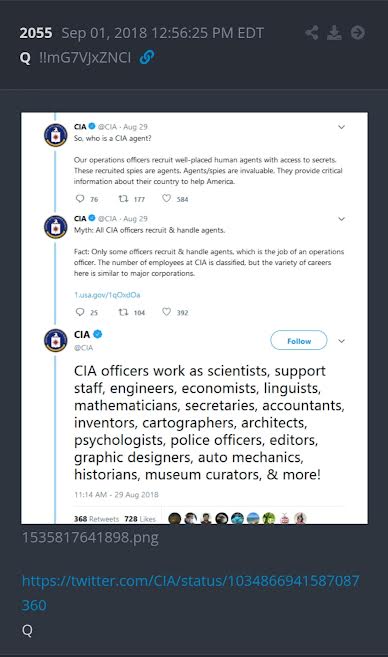Screen dimensions: 388x657
Task: Click the 368 Retweets count
Action: pos(96,519)
